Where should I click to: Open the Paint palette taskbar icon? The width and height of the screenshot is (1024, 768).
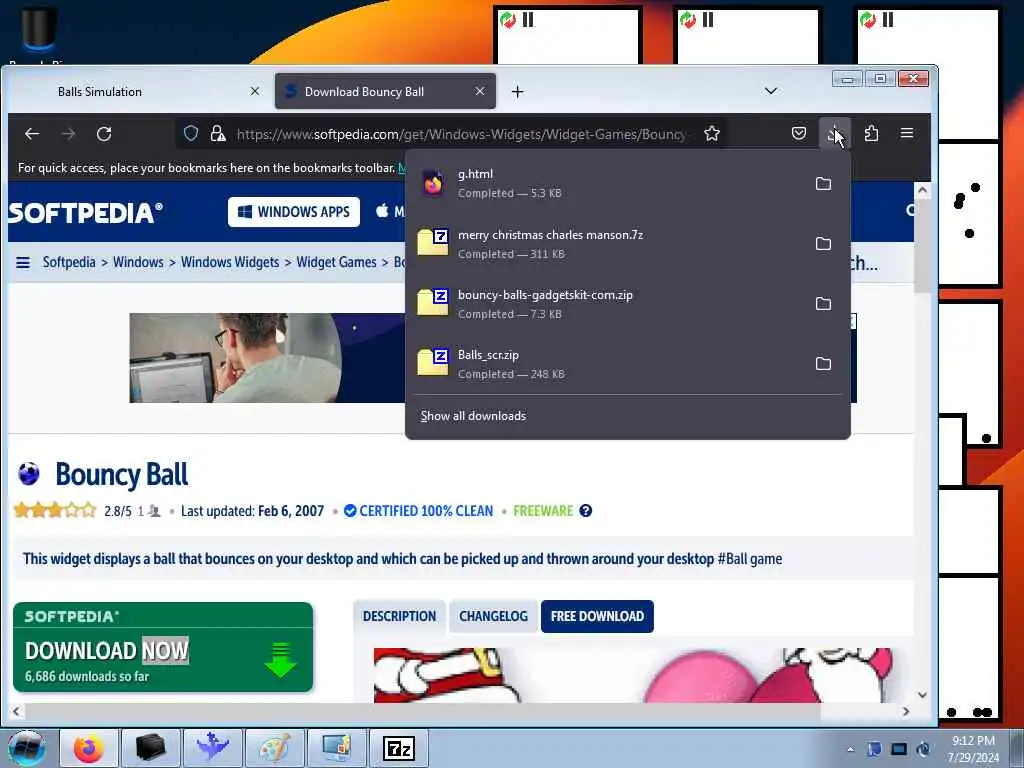click(x=275, y=748)
